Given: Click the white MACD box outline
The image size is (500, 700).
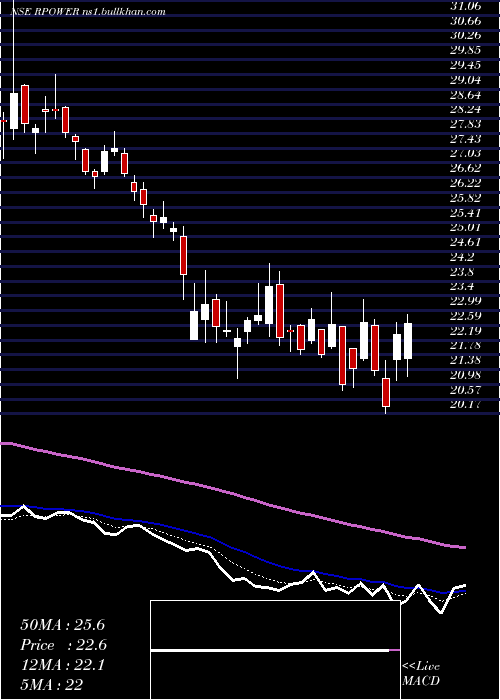Looking at the screenshot, I should coord(275,650).
